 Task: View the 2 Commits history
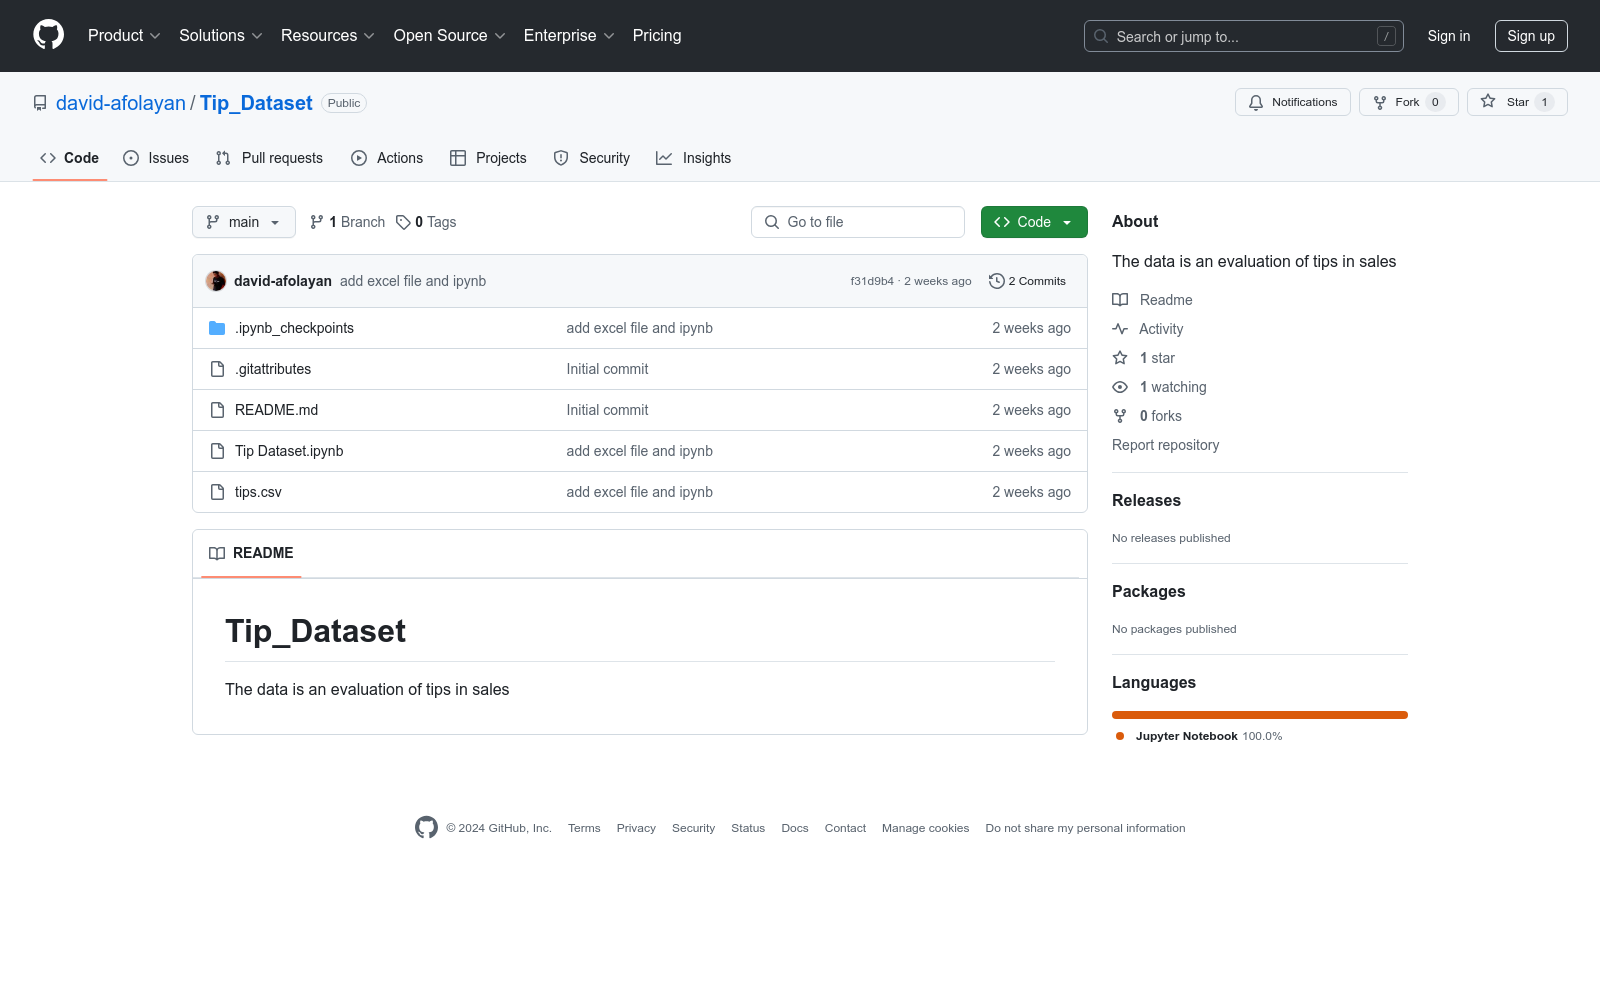1027,281
